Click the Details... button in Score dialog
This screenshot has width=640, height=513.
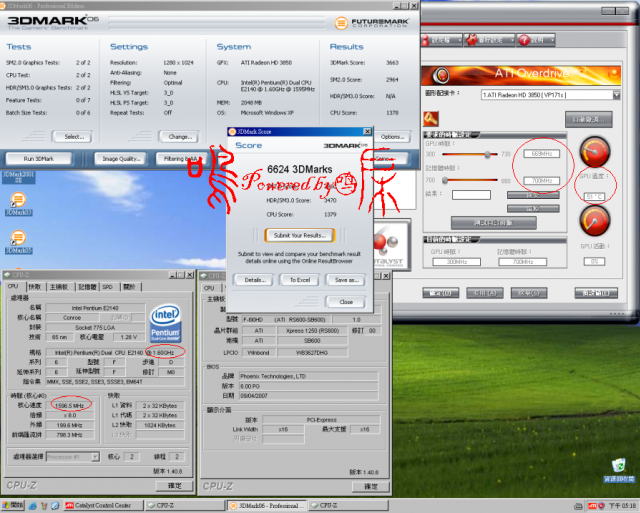[x=253, y=280]
